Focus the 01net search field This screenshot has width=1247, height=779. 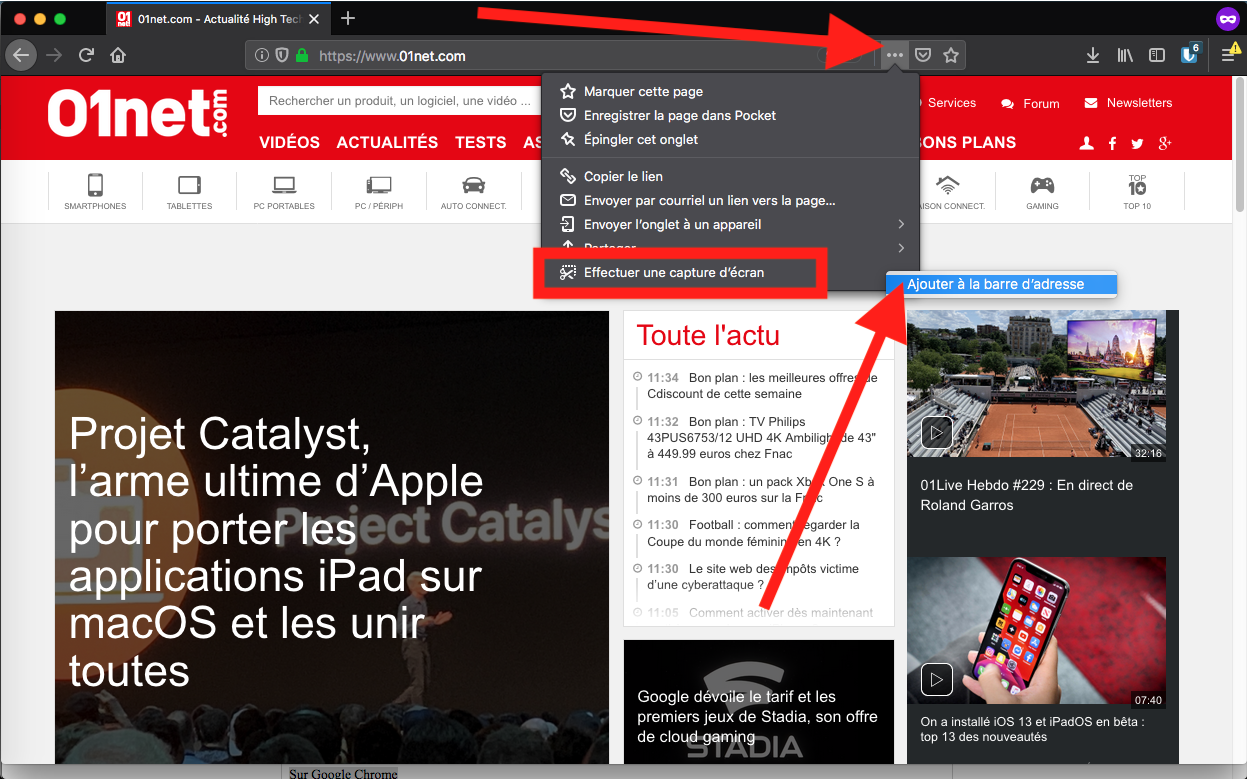pos(398,101)
